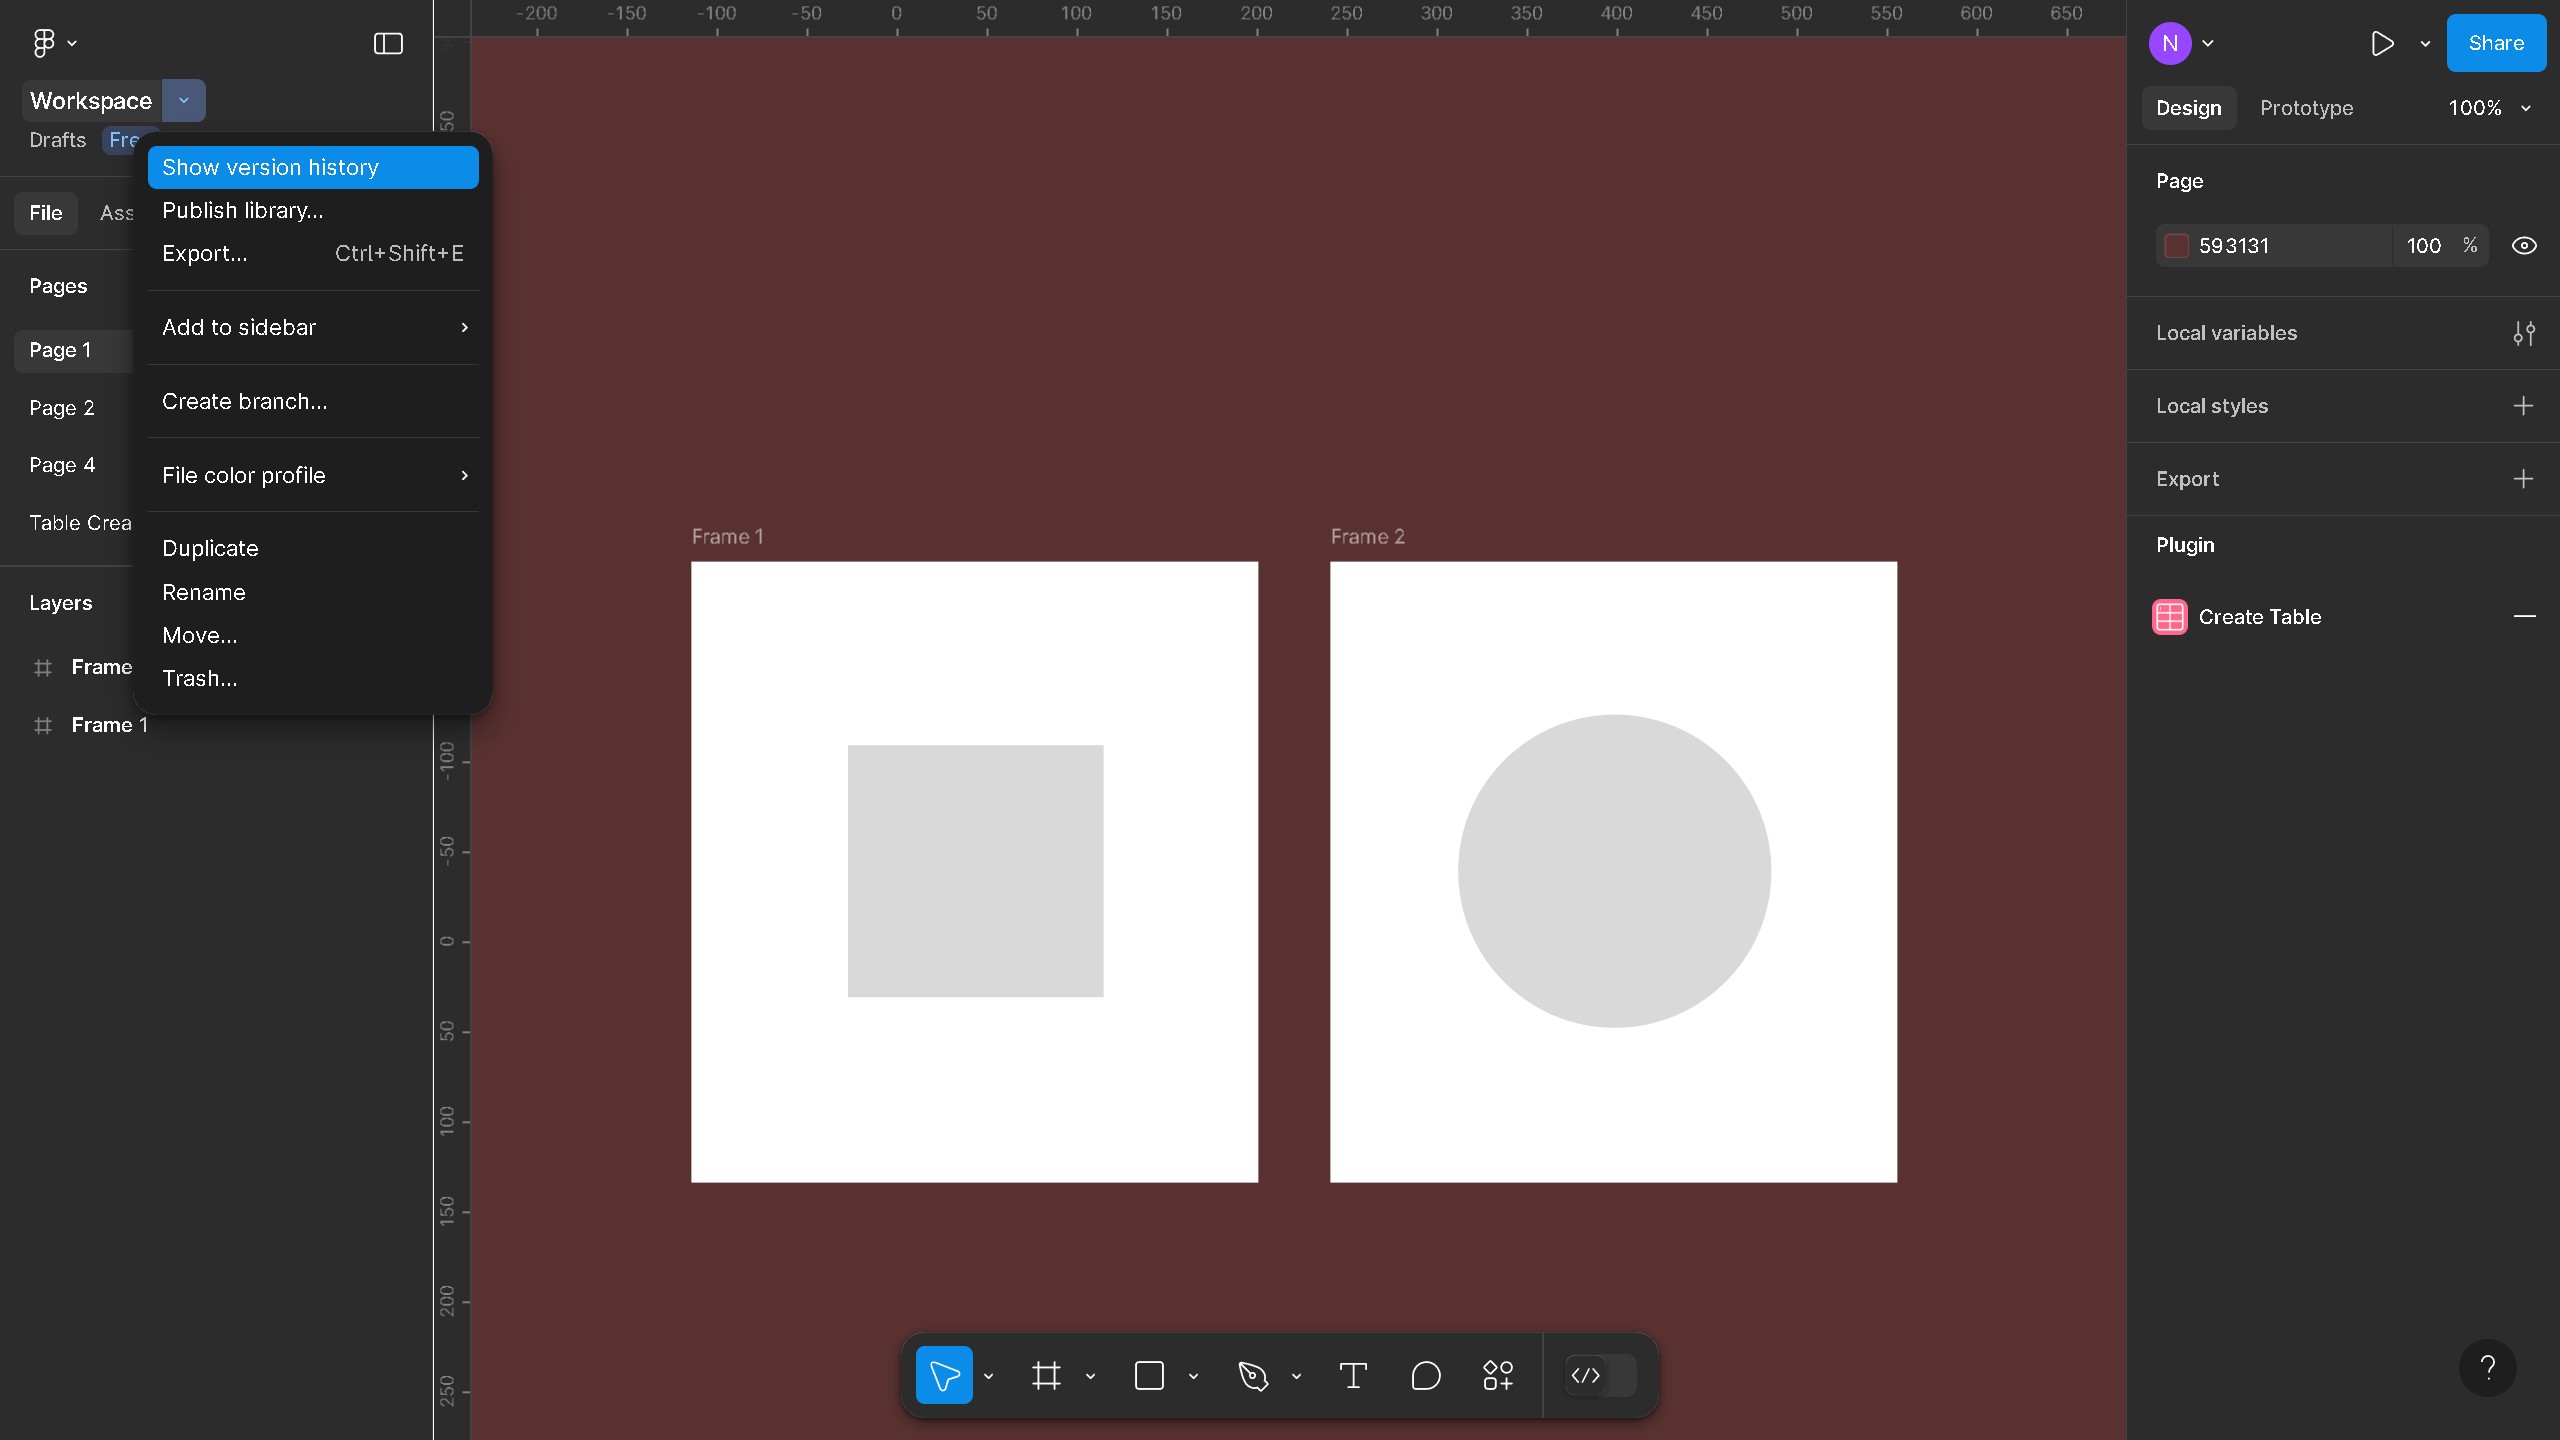The image size is (2560, 1440).
Task: Select the Pen tool
Action: pyautogui.click(x=1253, y=1376)
